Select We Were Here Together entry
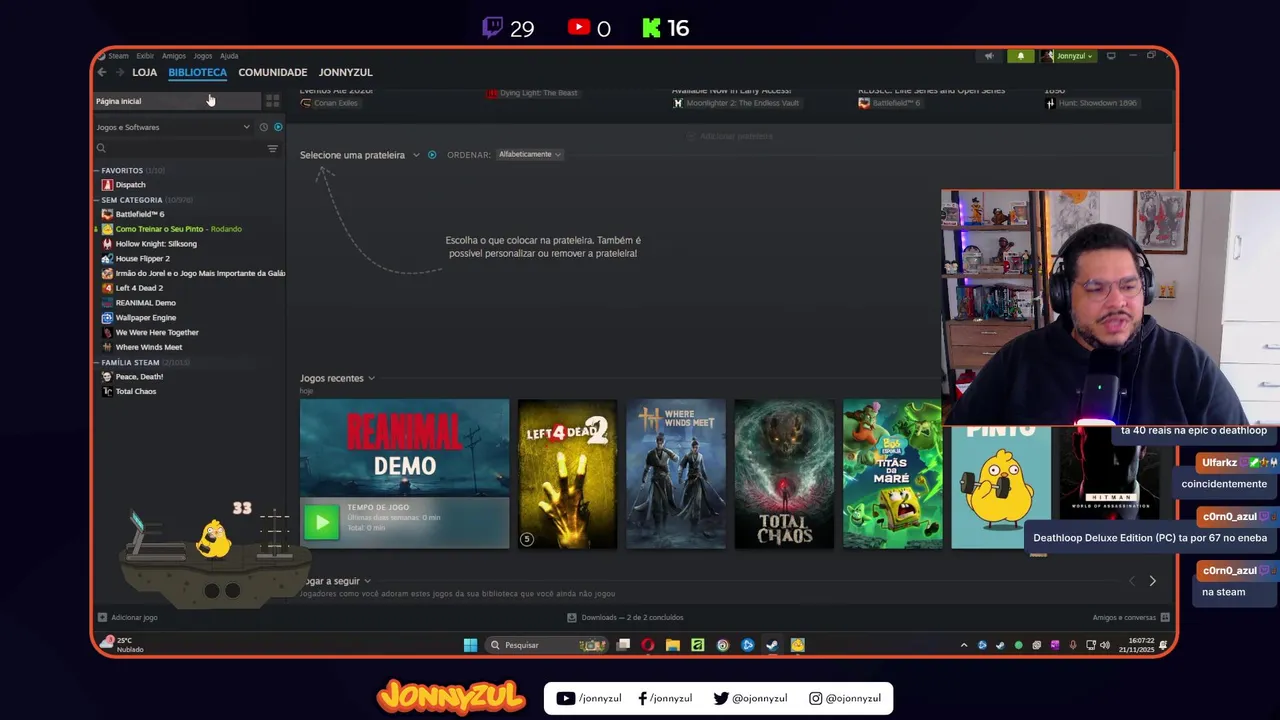Viewport: 1280px width, 720px height. tap(157, 332)
